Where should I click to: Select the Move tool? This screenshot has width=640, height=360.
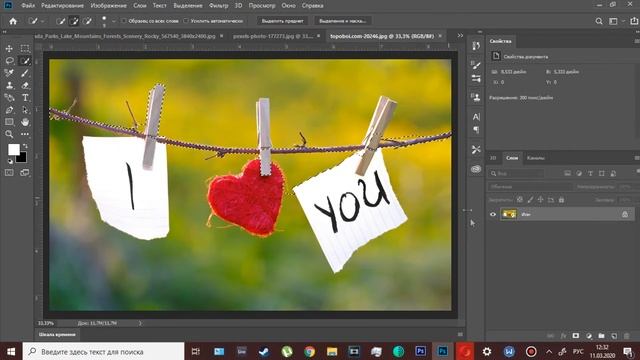click(9, 48)
